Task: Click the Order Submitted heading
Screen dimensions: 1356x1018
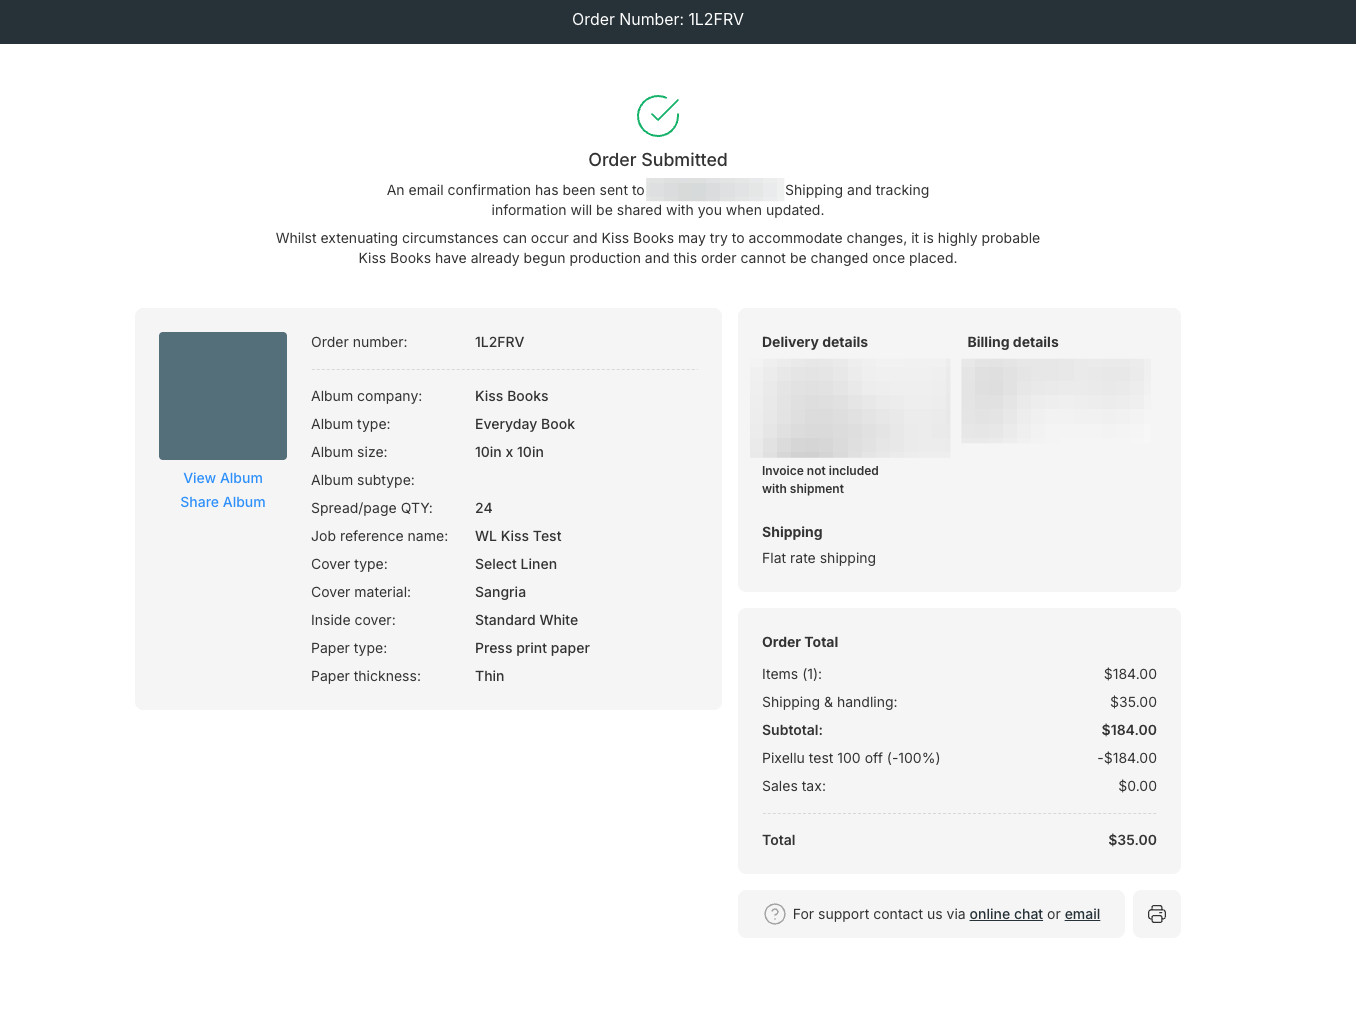Action: coord(658,160)
